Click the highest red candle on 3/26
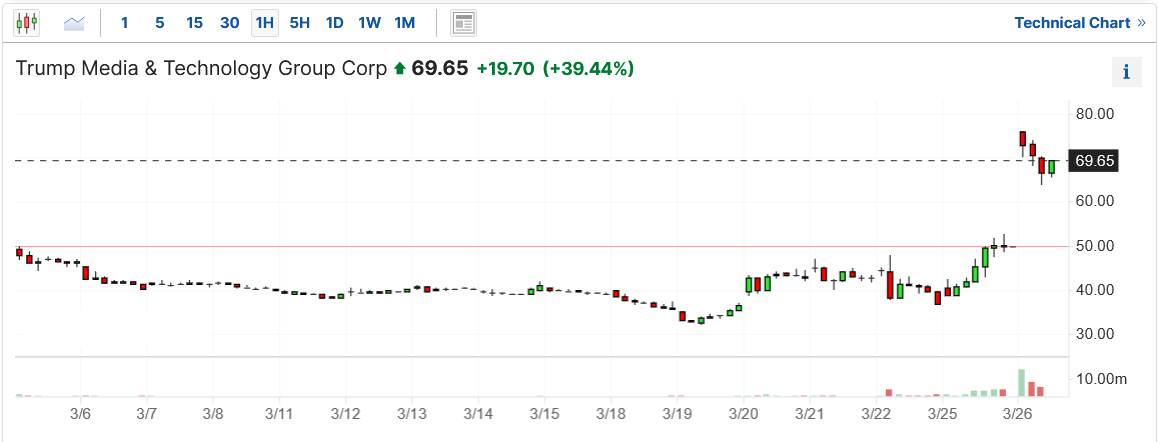The height and width of the screenshot is (442, 1158). tap(1023, 138)
